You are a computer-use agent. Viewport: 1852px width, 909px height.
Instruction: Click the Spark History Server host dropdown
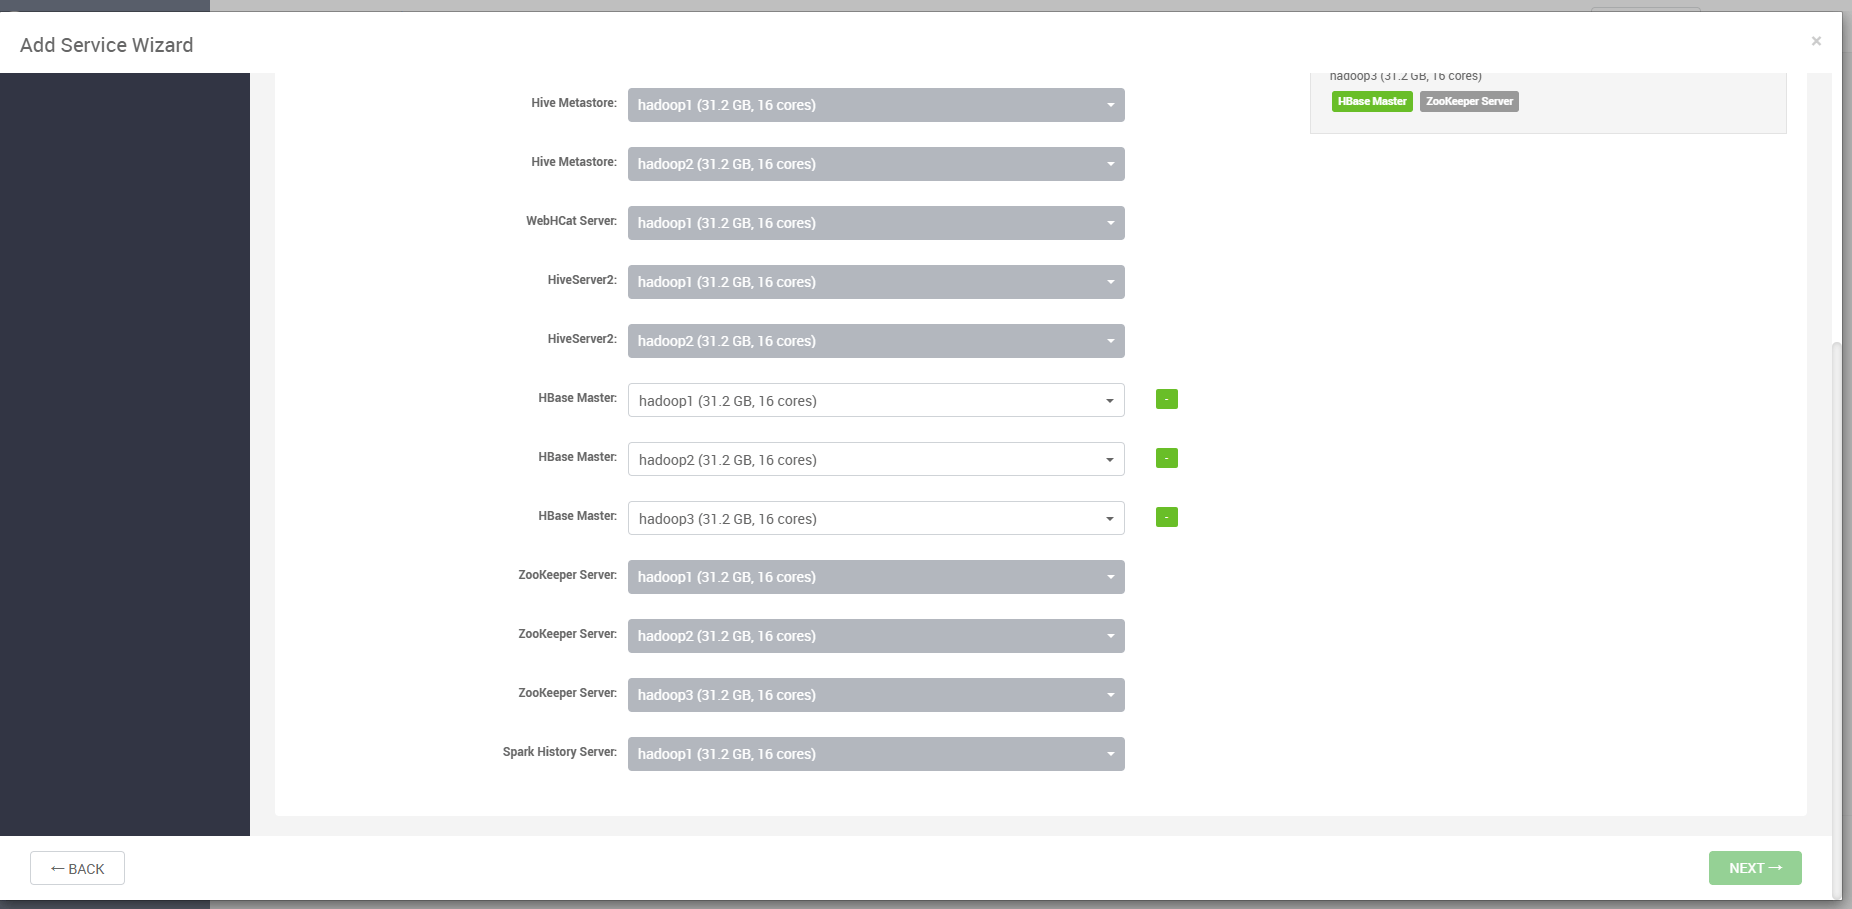[x=875, y=754]
